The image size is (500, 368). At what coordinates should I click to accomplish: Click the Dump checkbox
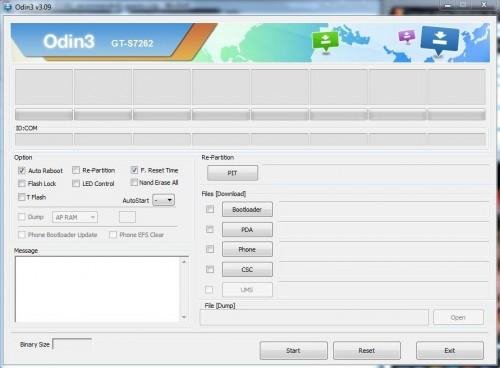pos(22,217)
